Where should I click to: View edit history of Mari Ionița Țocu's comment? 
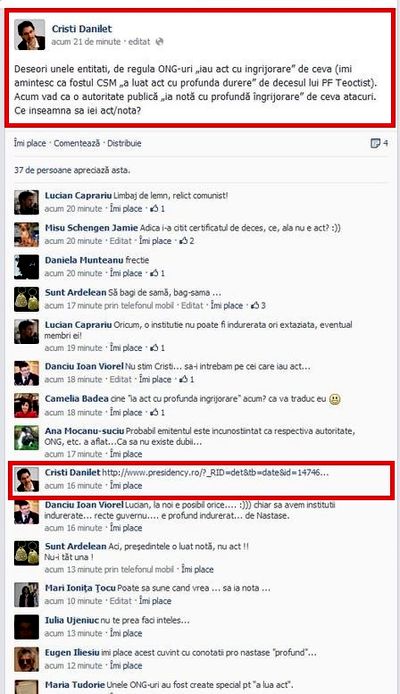[x=121, y=601]
